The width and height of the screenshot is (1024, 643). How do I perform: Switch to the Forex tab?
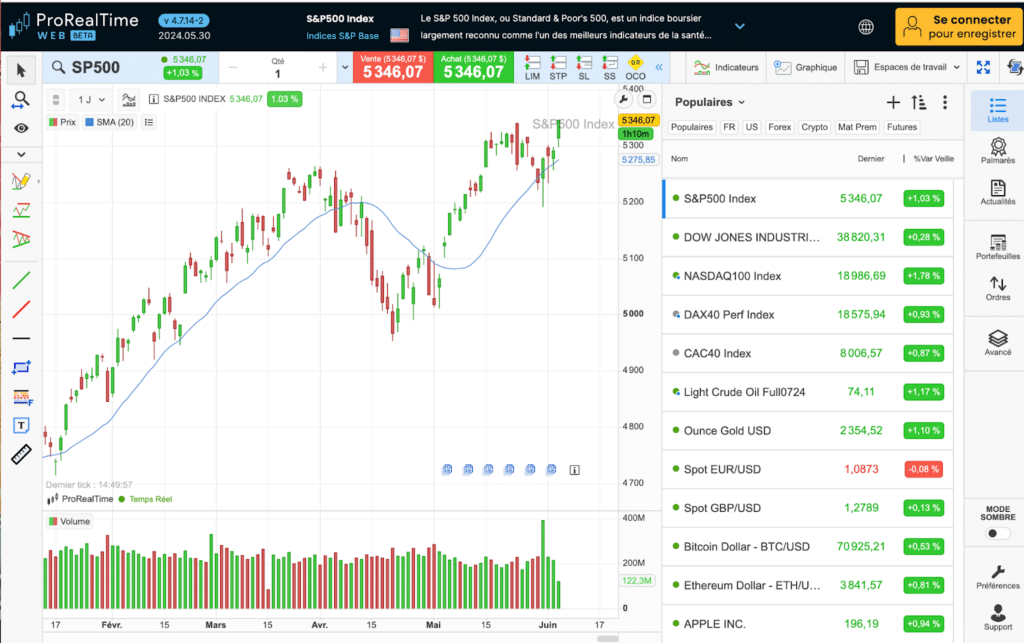pos(779,127)
